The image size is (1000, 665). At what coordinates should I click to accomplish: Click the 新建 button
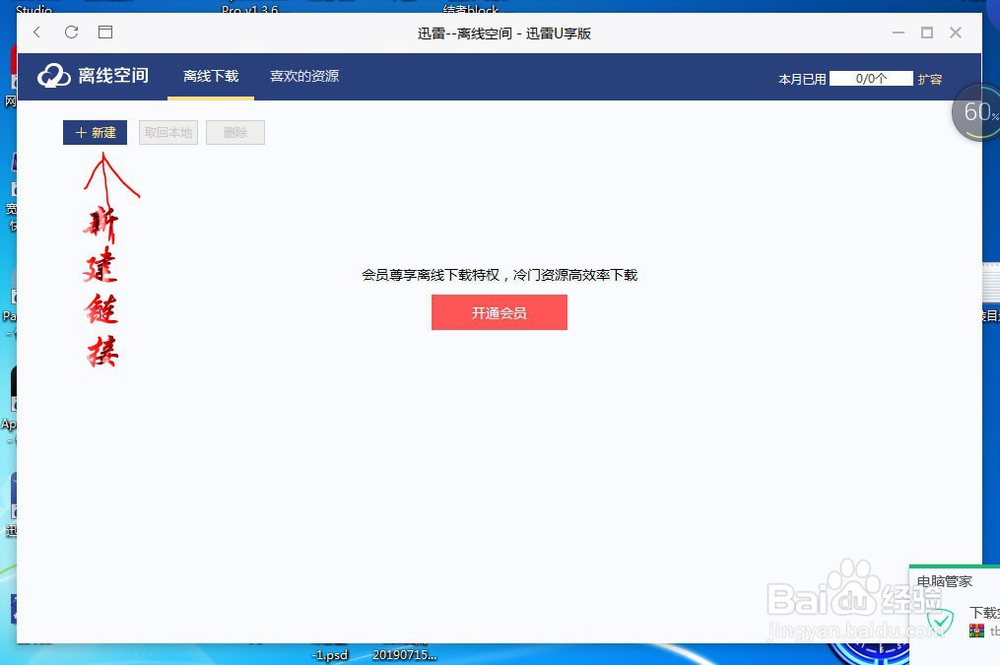point(95,133)
